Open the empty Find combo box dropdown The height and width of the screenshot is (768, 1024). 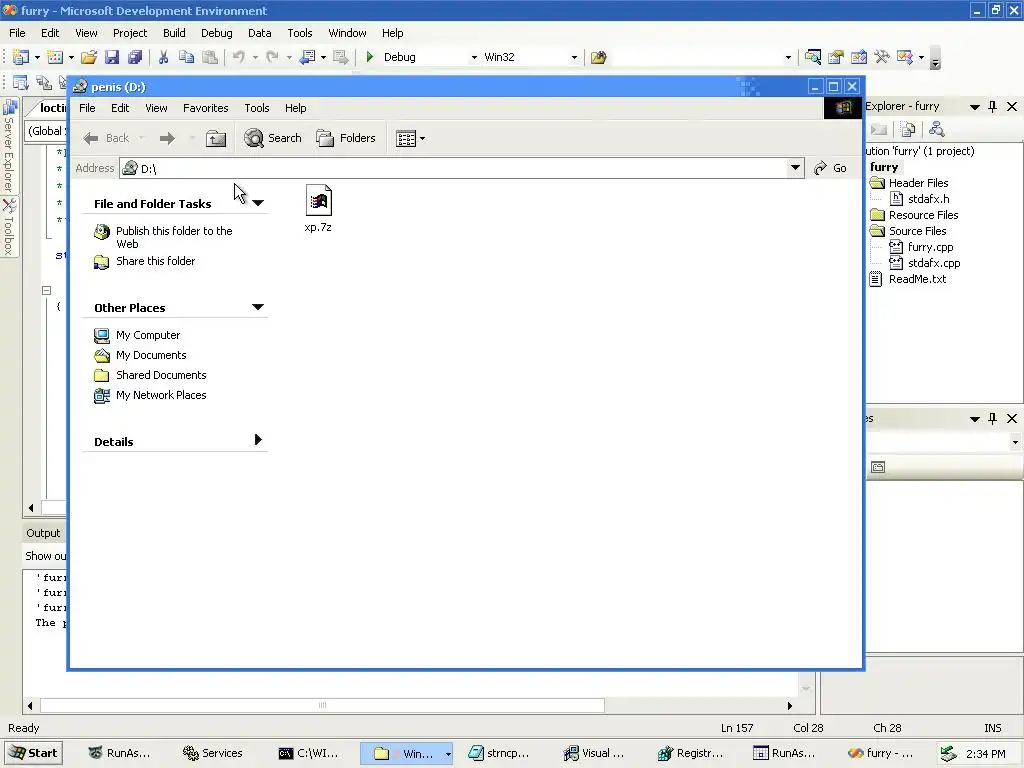point(788,57)
